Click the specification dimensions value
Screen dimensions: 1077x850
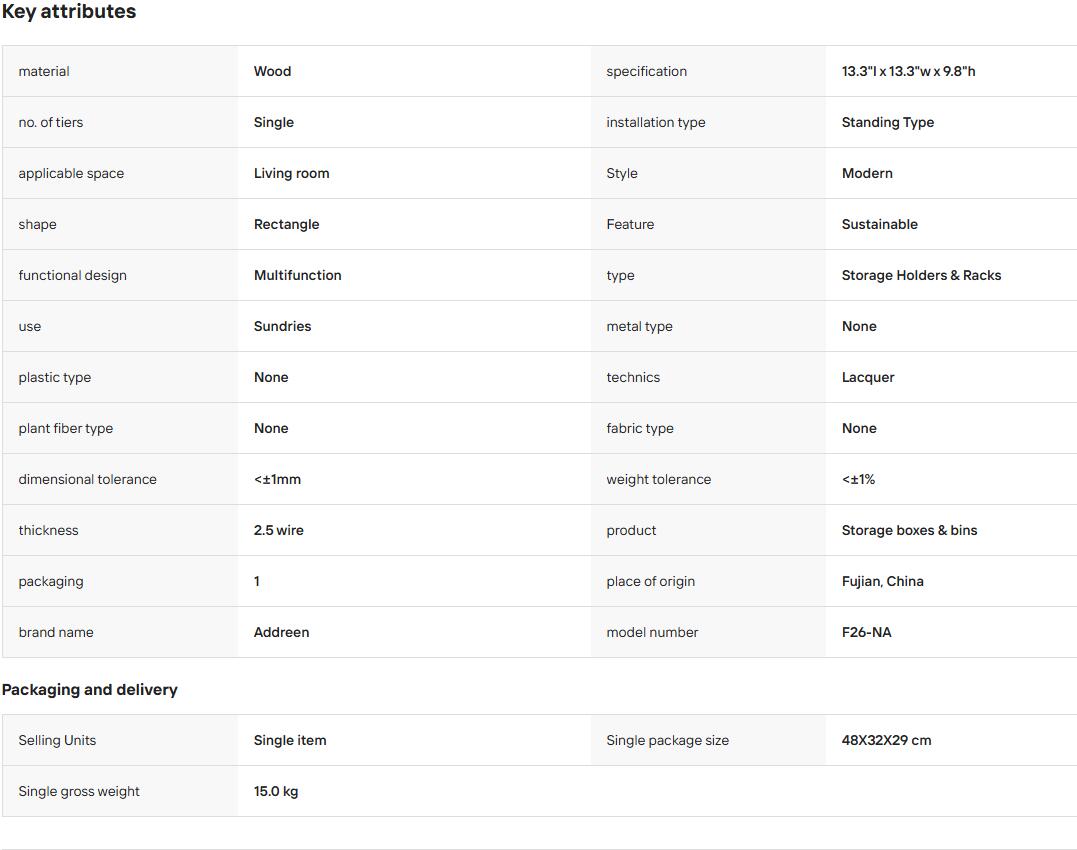click(909, 71)
